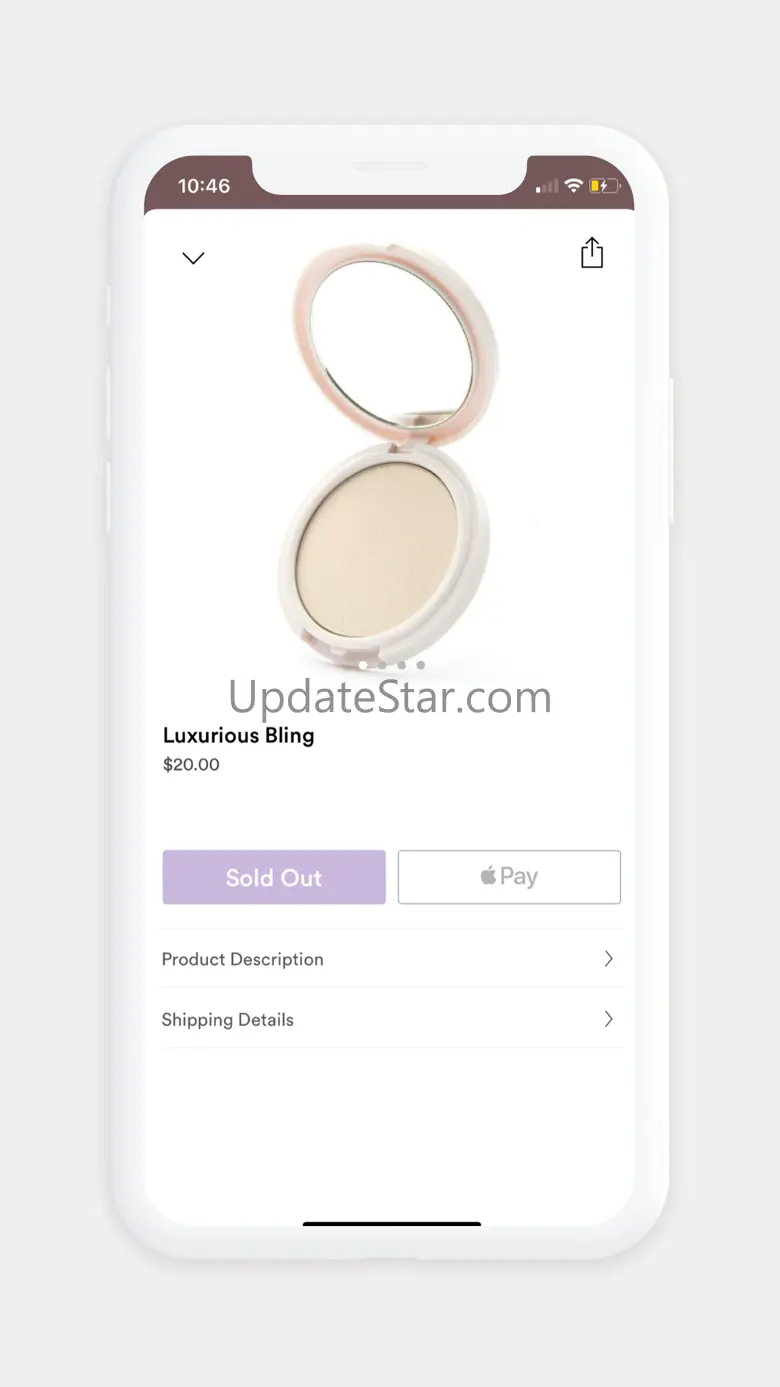Screen dimensions: 780x1387
Task: Collapse the product view with down chevron
Action: (x=193, y=258)
